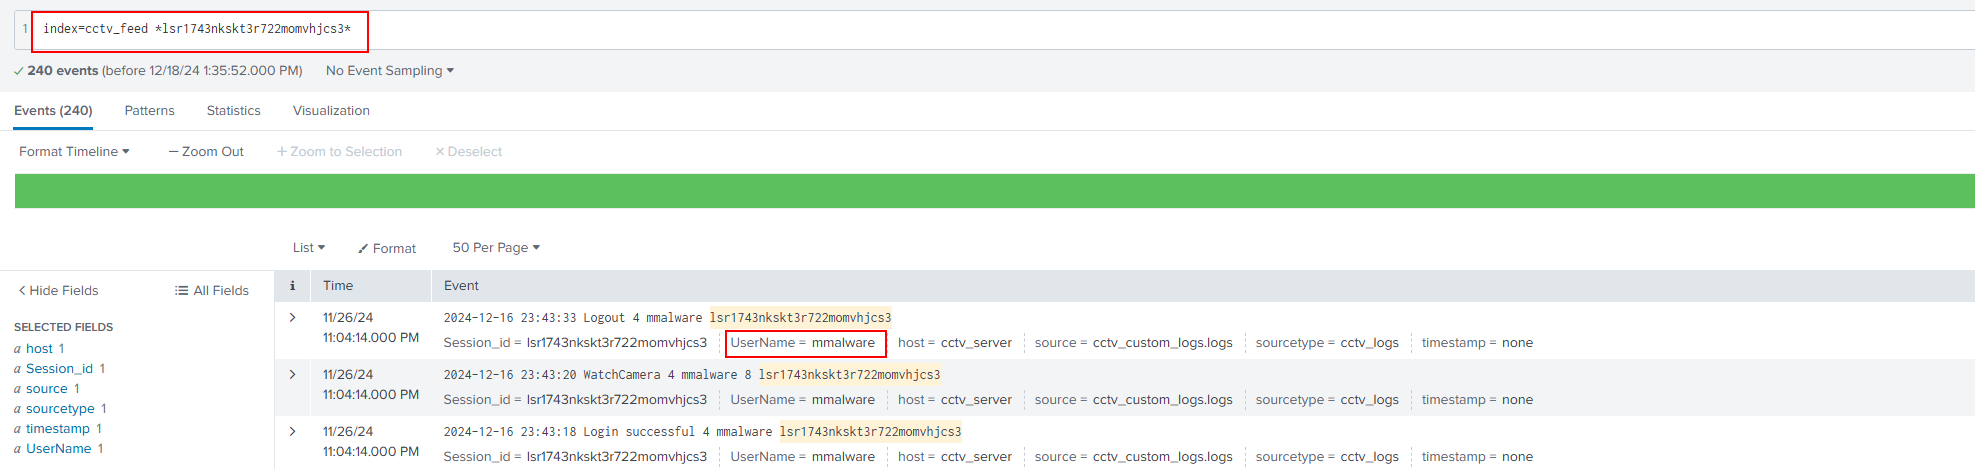Click Session_id value in the WatchCamera event

(x=617, y=400)
